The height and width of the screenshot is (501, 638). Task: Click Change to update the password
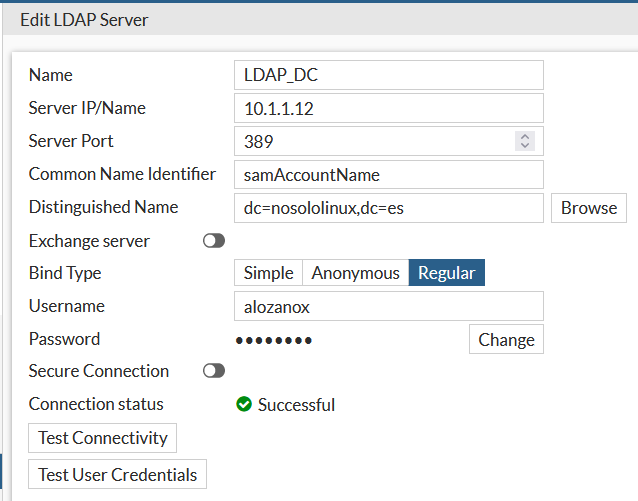point(506,339)
